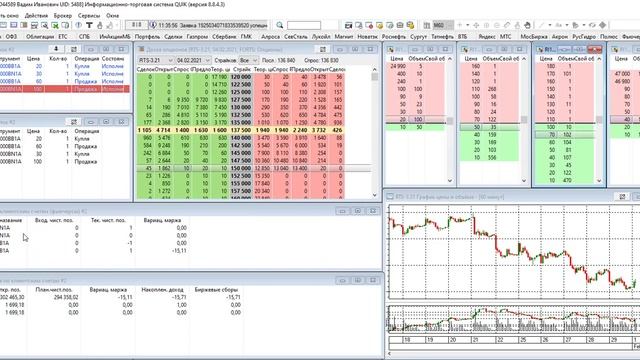Click price 24 990 in first order book
Viewport: 640px width, 360px height.
398,66
